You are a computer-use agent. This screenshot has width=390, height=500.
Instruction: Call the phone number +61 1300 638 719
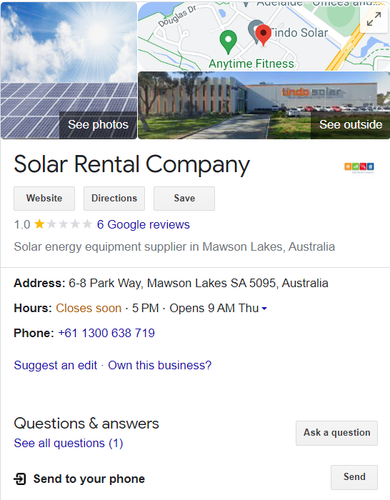pyautogui.click(x=106, y=333)
